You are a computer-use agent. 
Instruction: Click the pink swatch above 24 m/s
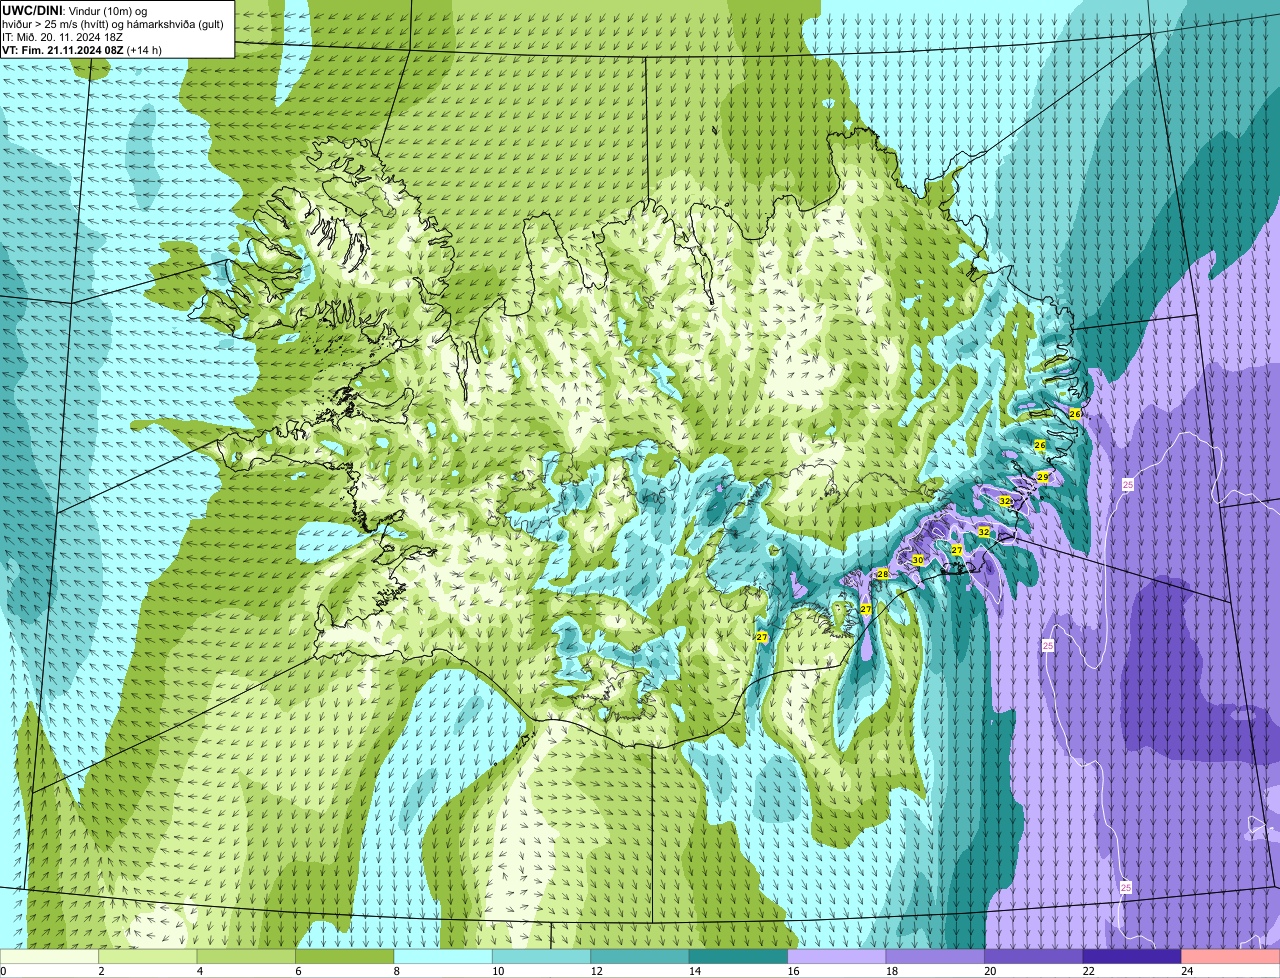(x=1231, y=957)
